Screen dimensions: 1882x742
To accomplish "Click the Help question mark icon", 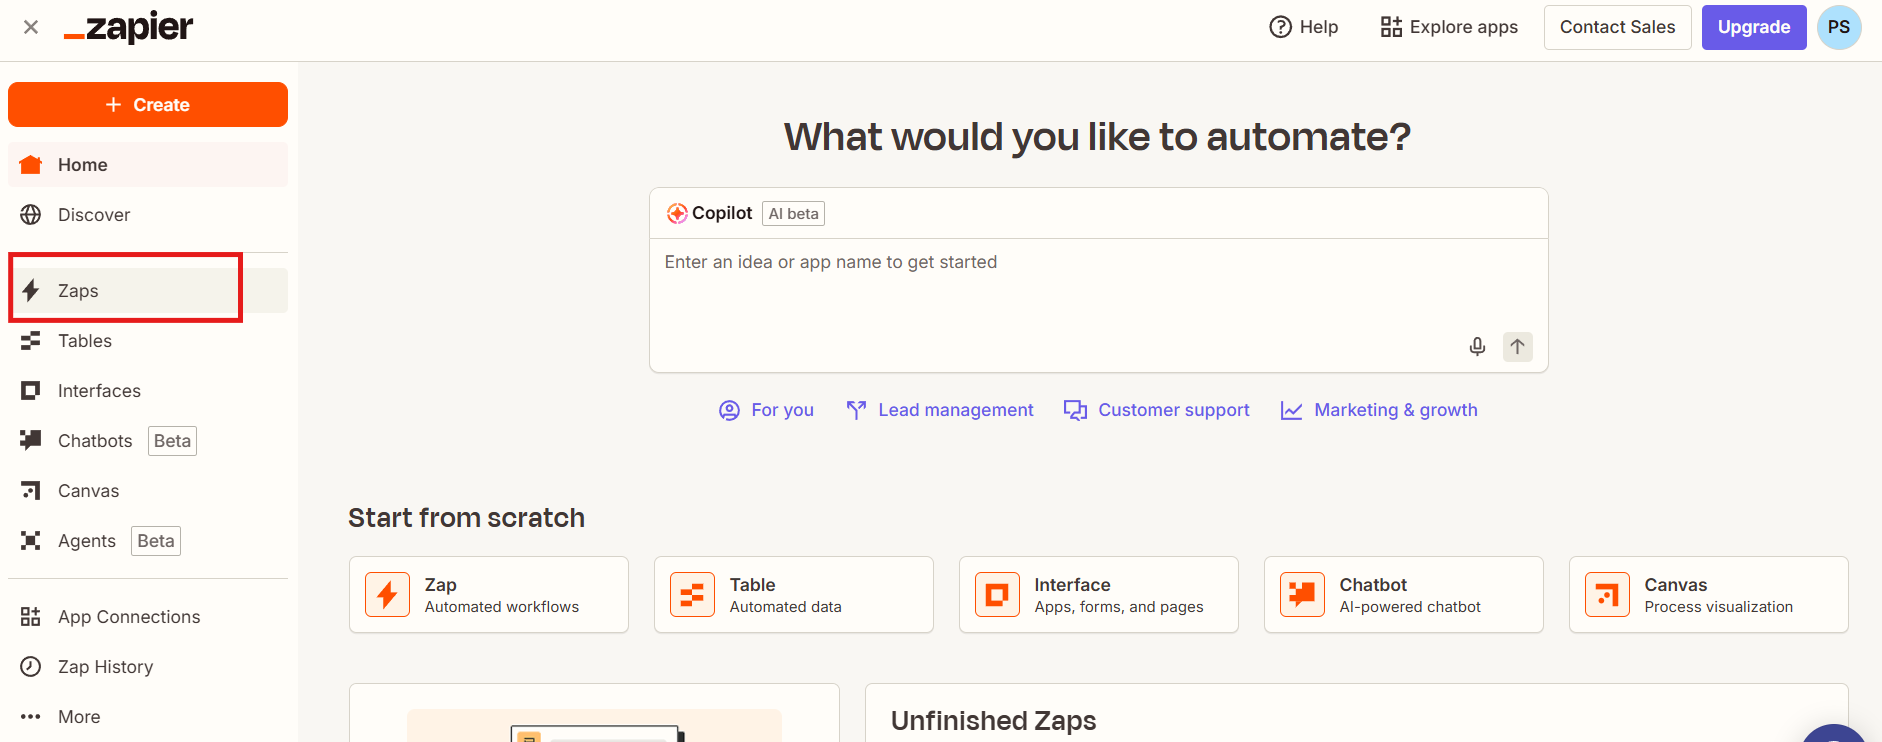I will pos(1280,27).
